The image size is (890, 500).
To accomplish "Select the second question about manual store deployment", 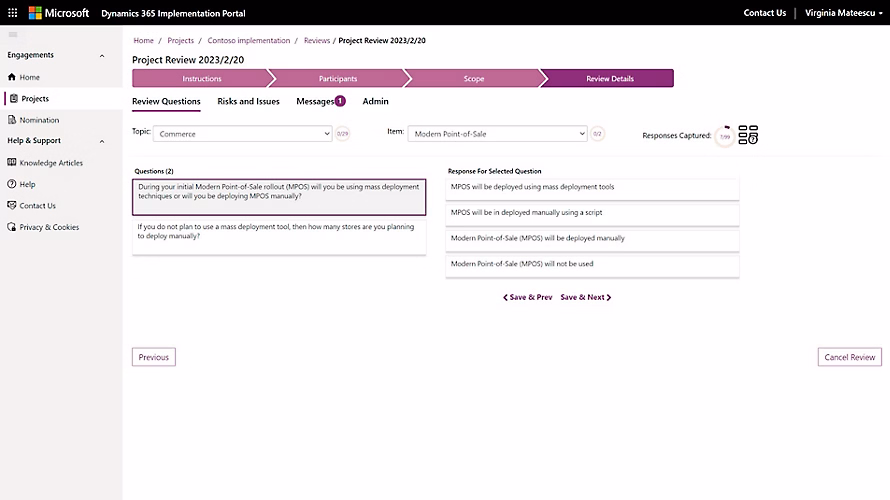I will [278, 232].
